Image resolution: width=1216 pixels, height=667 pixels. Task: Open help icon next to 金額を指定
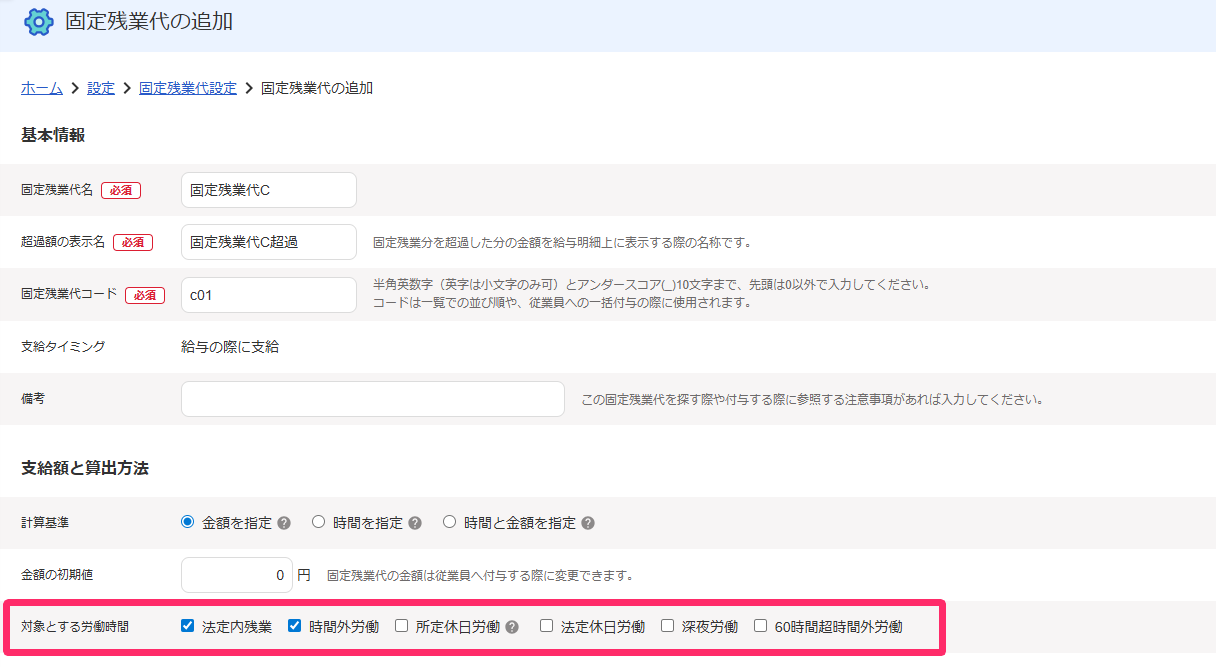pyautogui.click(x=284, y=523)
